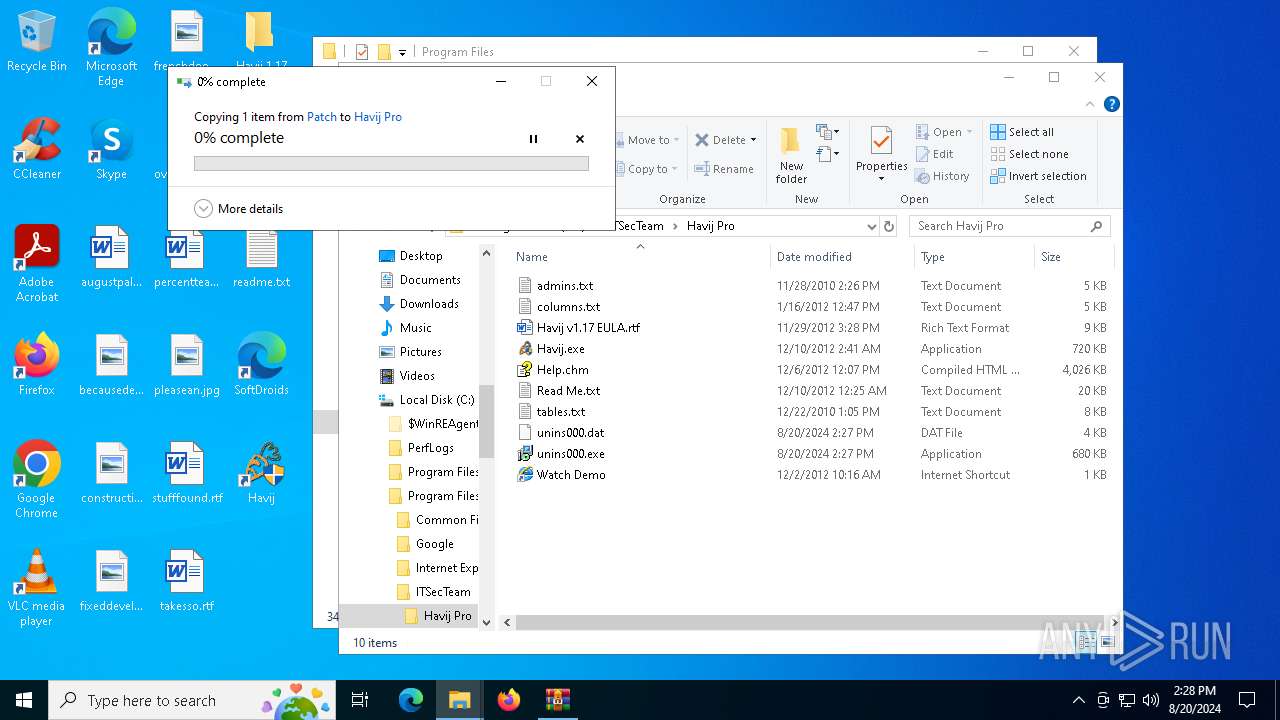Image resolution: width=1280 pixels, height=720 pixels.
Task: Open Adobe Acrobat desktop icon
Action: click(37, 264)
